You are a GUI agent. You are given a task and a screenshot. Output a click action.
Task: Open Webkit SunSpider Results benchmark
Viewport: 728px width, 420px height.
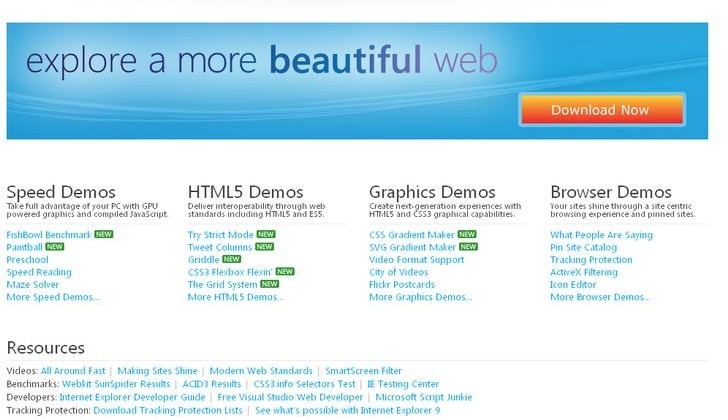(116, 384)
